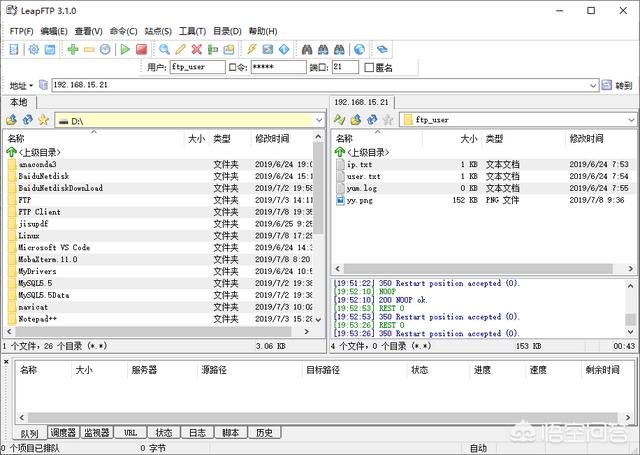
Task: Open settings via the gear toolbar icon
Action: [x=33, y=49]
